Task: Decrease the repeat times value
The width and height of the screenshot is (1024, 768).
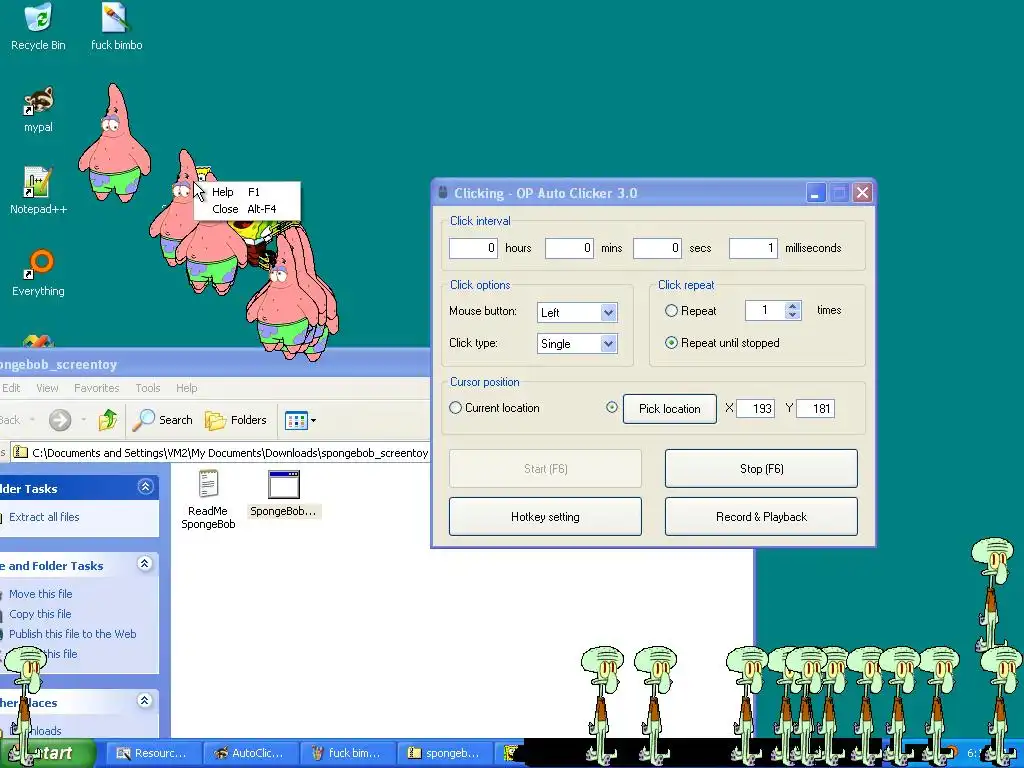Action: (x=793, y=315)
